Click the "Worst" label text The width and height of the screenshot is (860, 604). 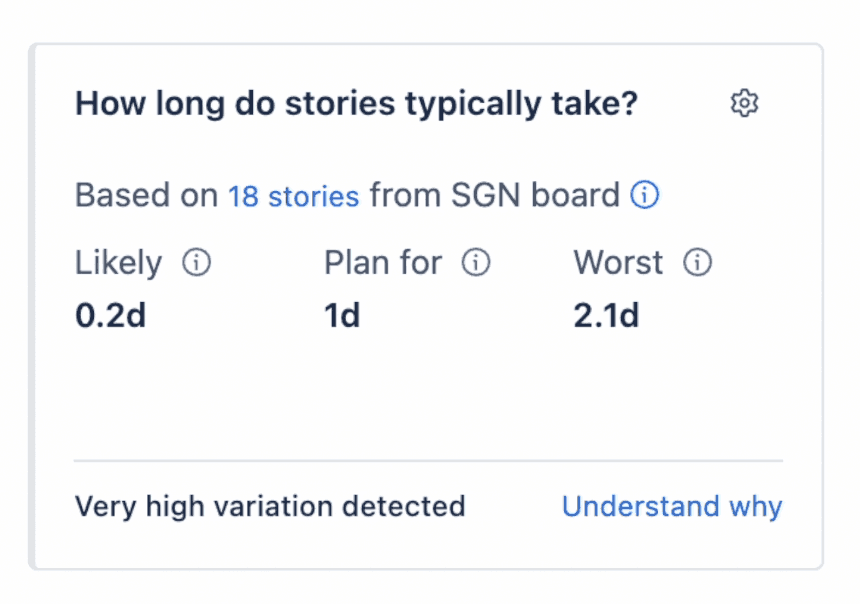coord(618,263)
